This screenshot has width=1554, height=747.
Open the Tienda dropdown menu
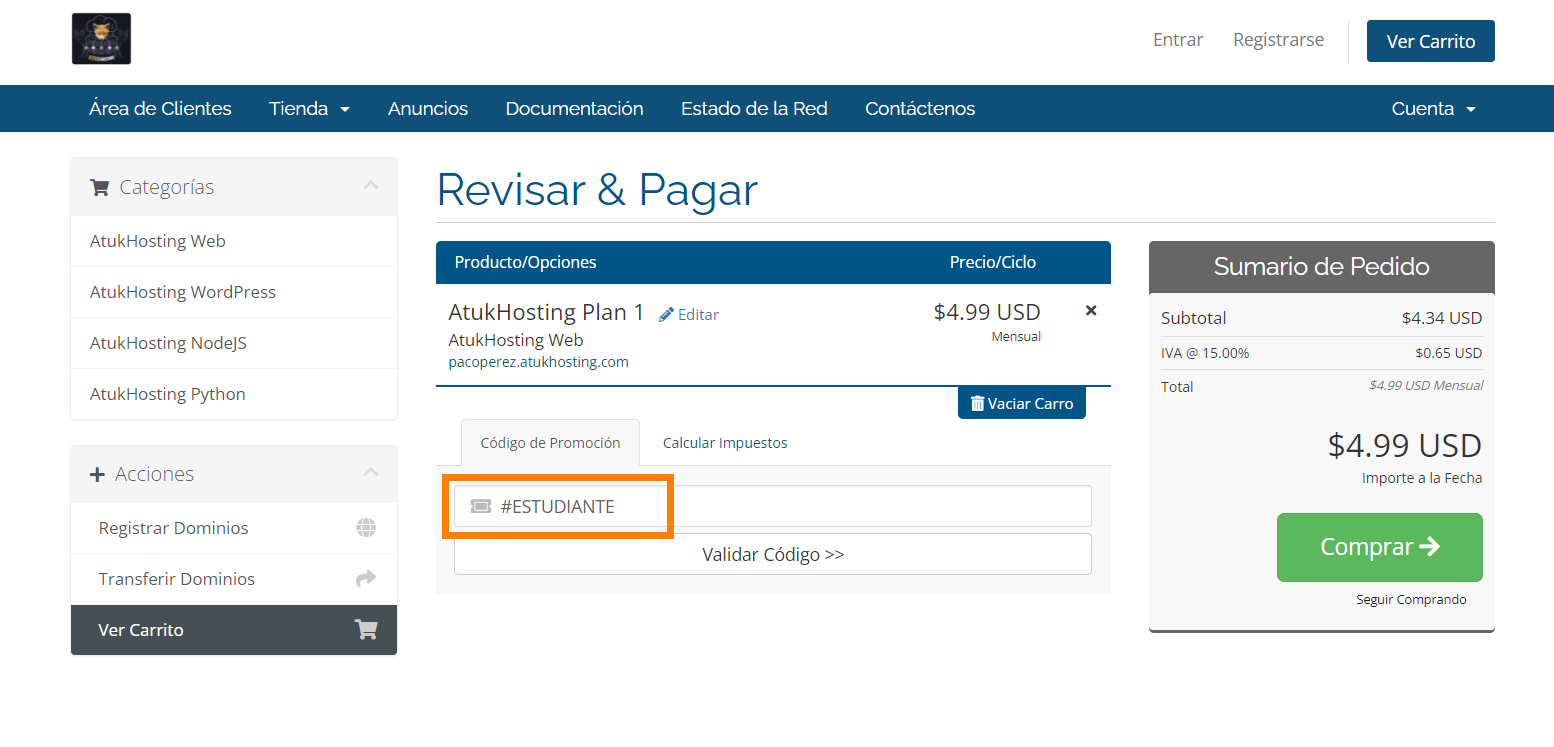(309, 109)
